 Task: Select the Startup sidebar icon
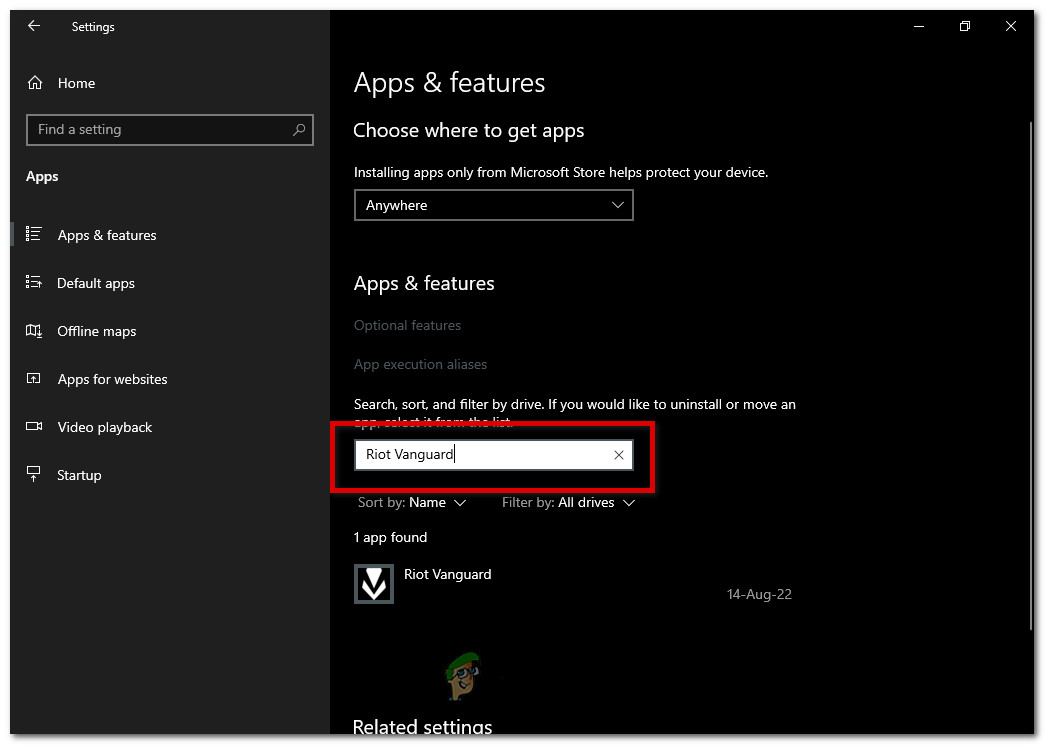[x=33, y=475]
